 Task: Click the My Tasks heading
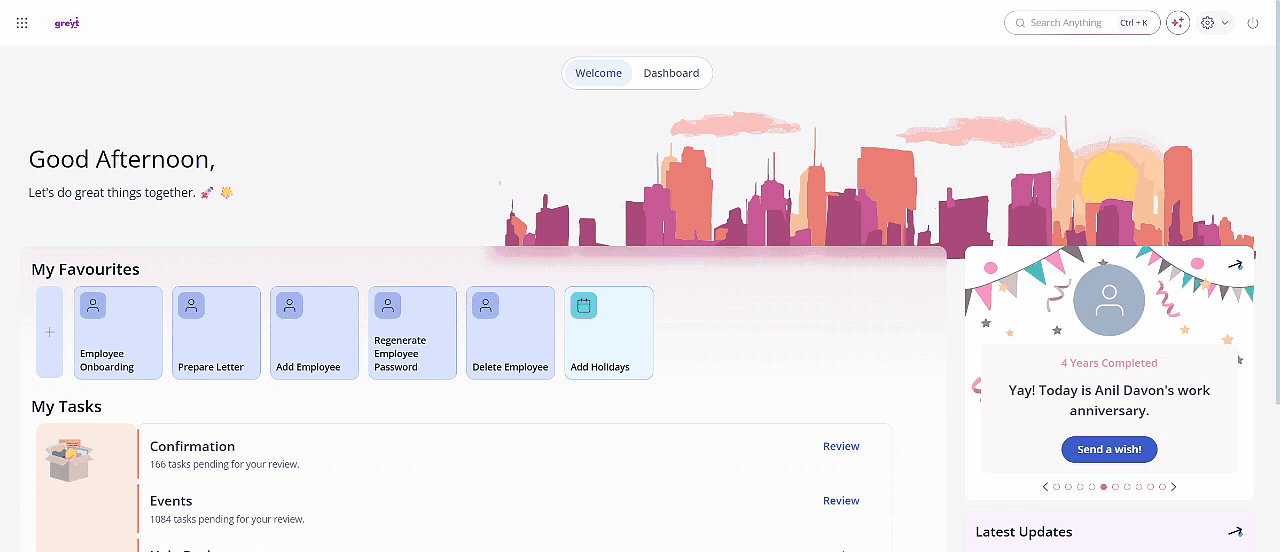[x=66, y=406]
